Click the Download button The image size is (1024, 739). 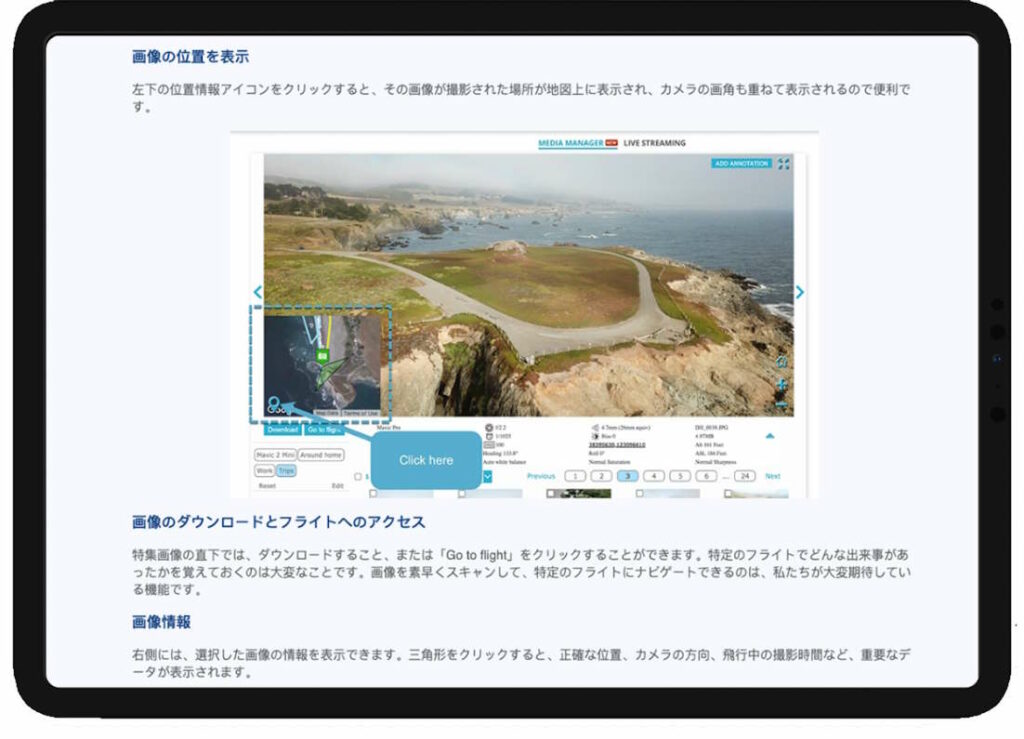282,429
